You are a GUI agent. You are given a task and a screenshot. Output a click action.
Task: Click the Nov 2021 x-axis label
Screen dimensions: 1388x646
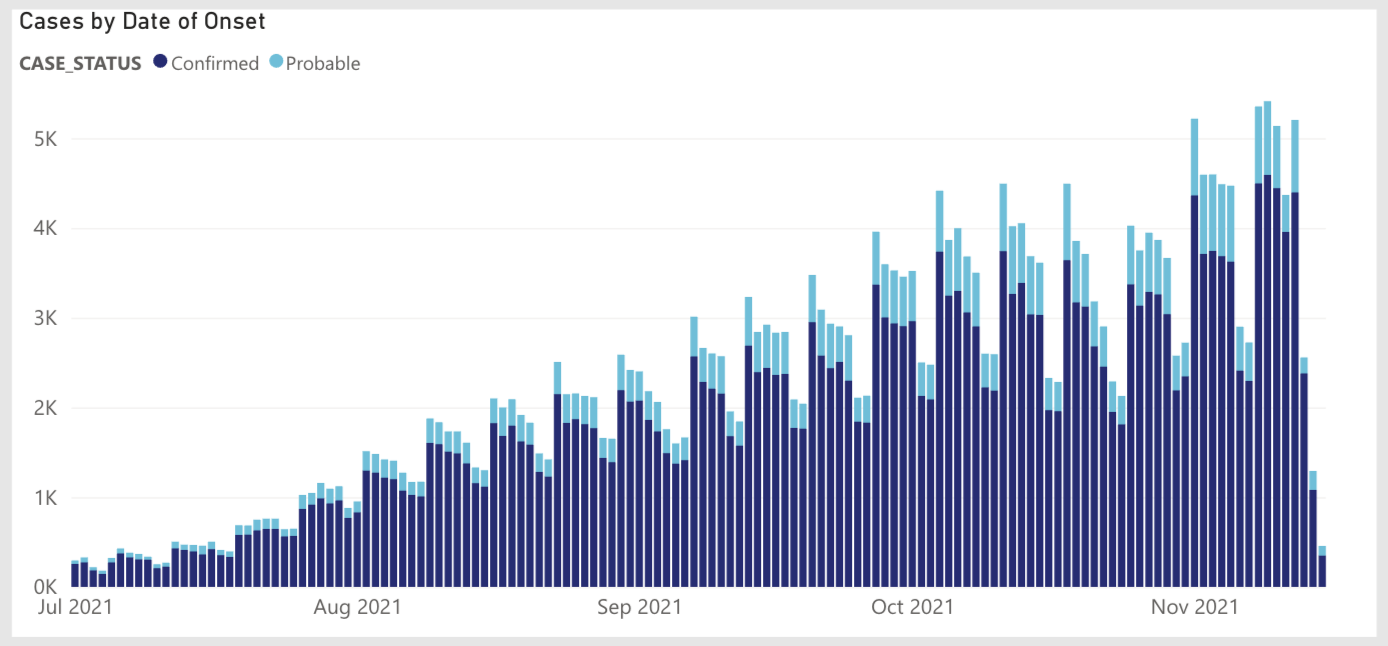tap(1194, 606)
